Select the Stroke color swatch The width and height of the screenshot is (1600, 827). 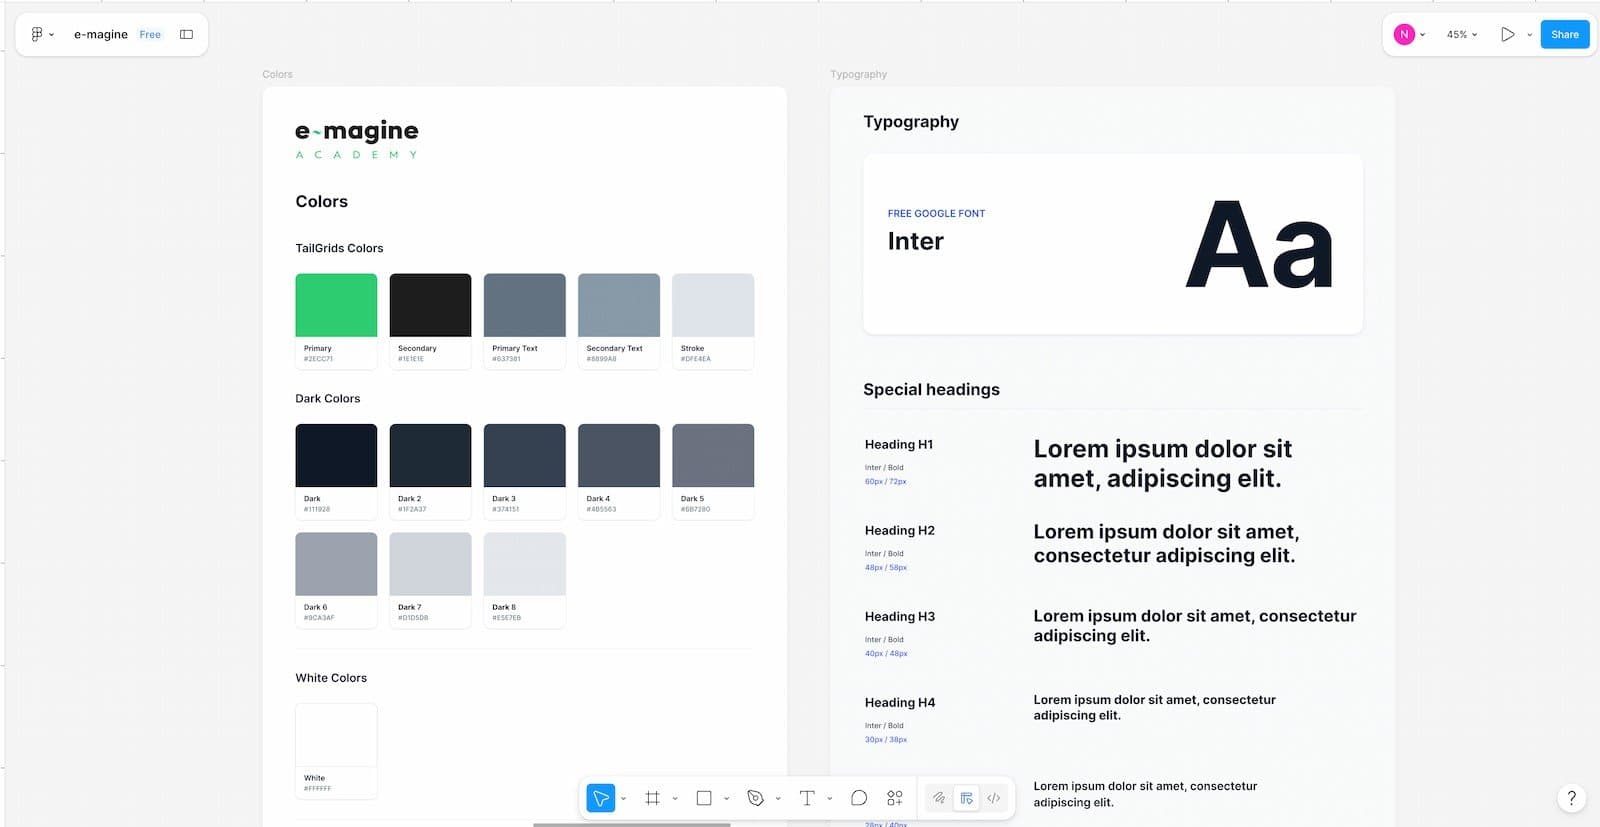[713, 305]
